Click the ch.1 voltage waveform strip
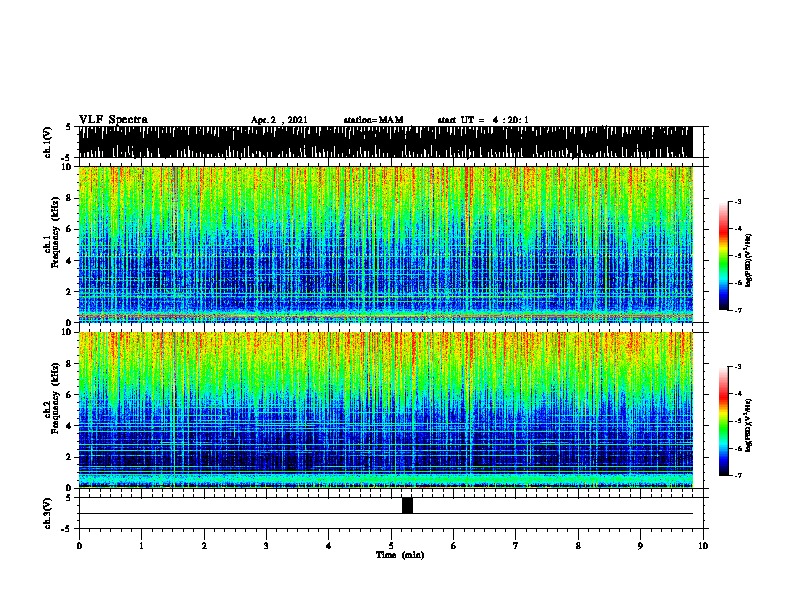This screenshot has width=792, height=612. coord(385,142)
